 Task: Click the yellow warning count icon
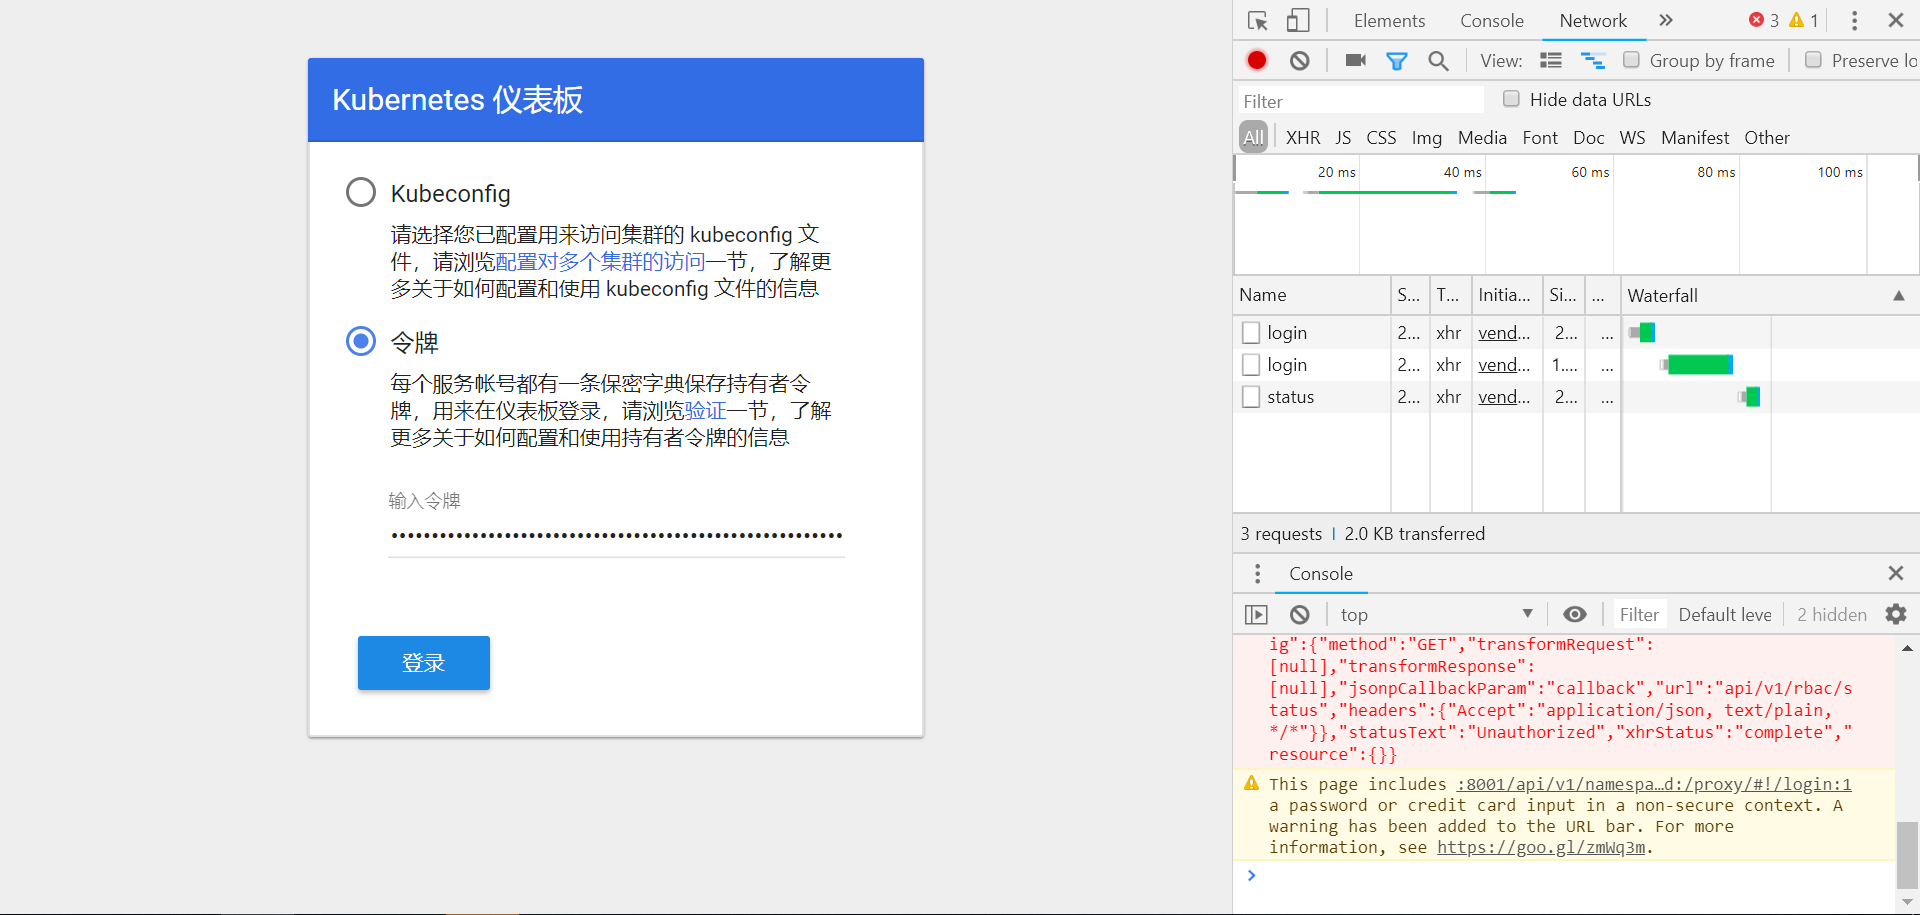[x=1797, y=20]
